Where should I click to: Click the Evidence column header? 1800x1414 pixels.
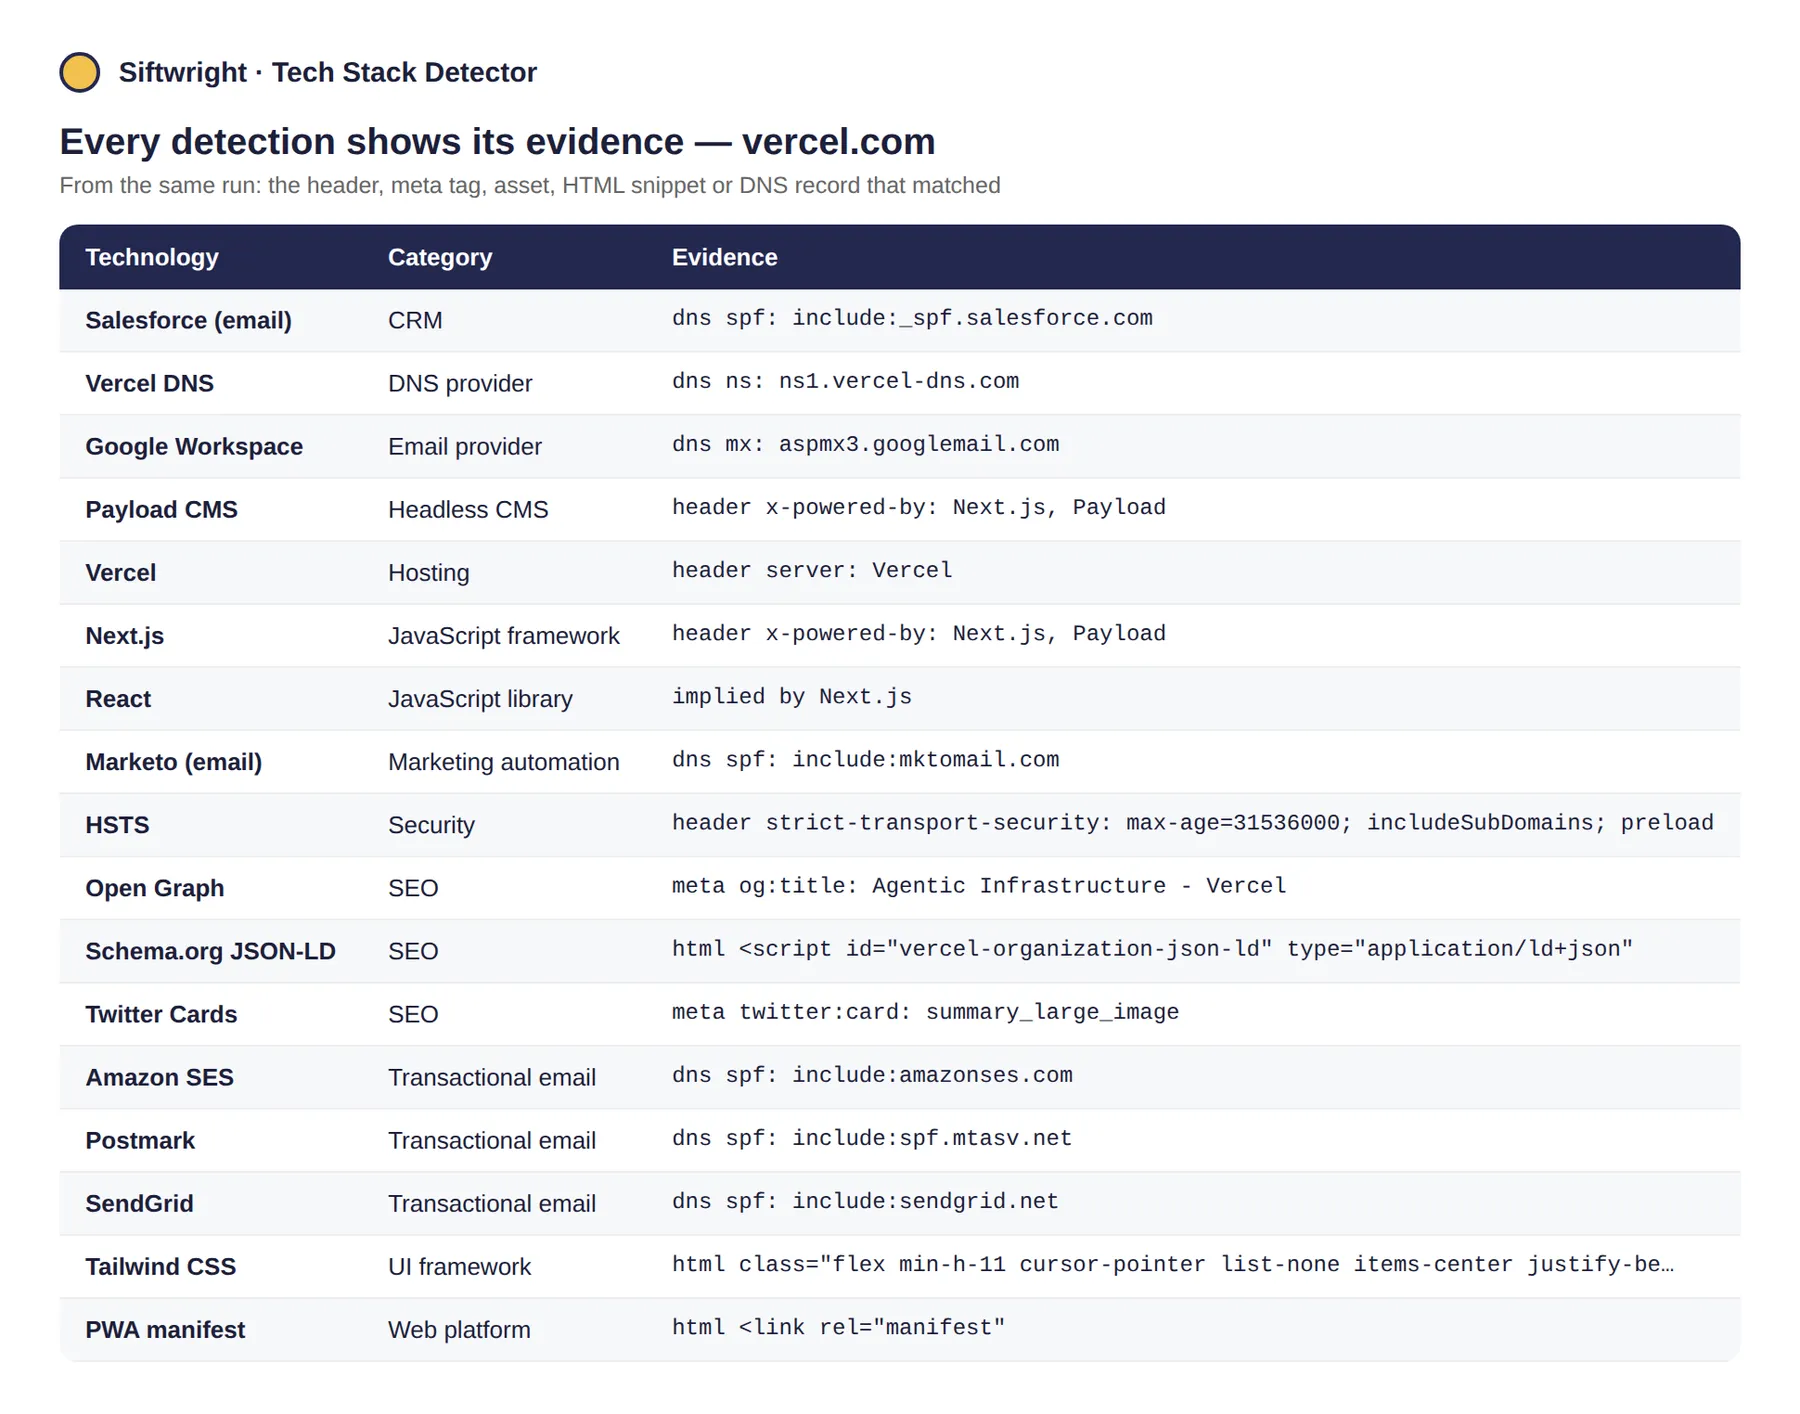pyautogui.click(x=724, y=257)
